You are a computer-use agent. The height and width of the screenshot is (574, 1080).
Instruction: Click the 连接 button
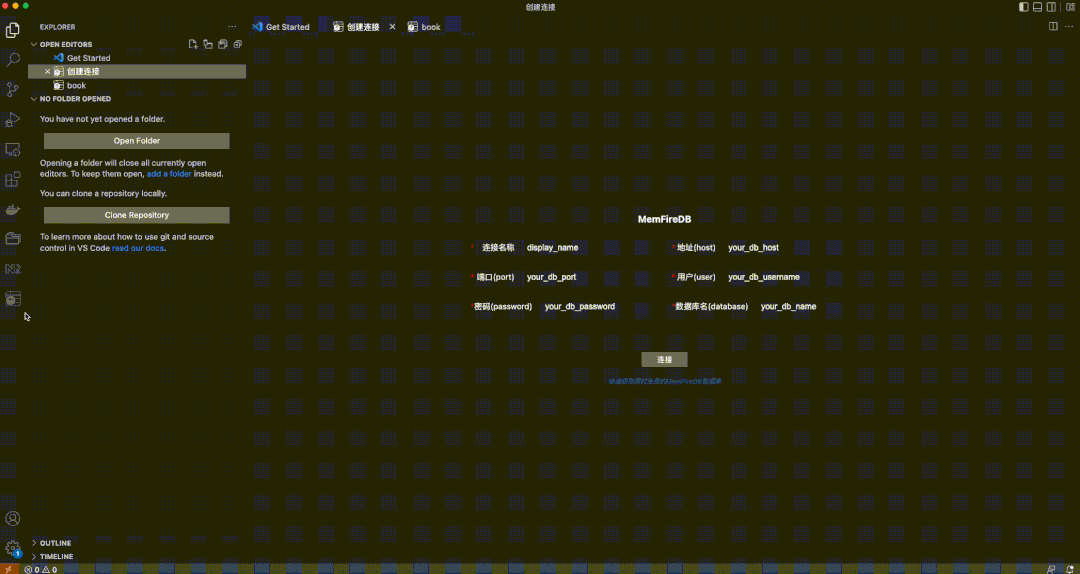[664, 360]
